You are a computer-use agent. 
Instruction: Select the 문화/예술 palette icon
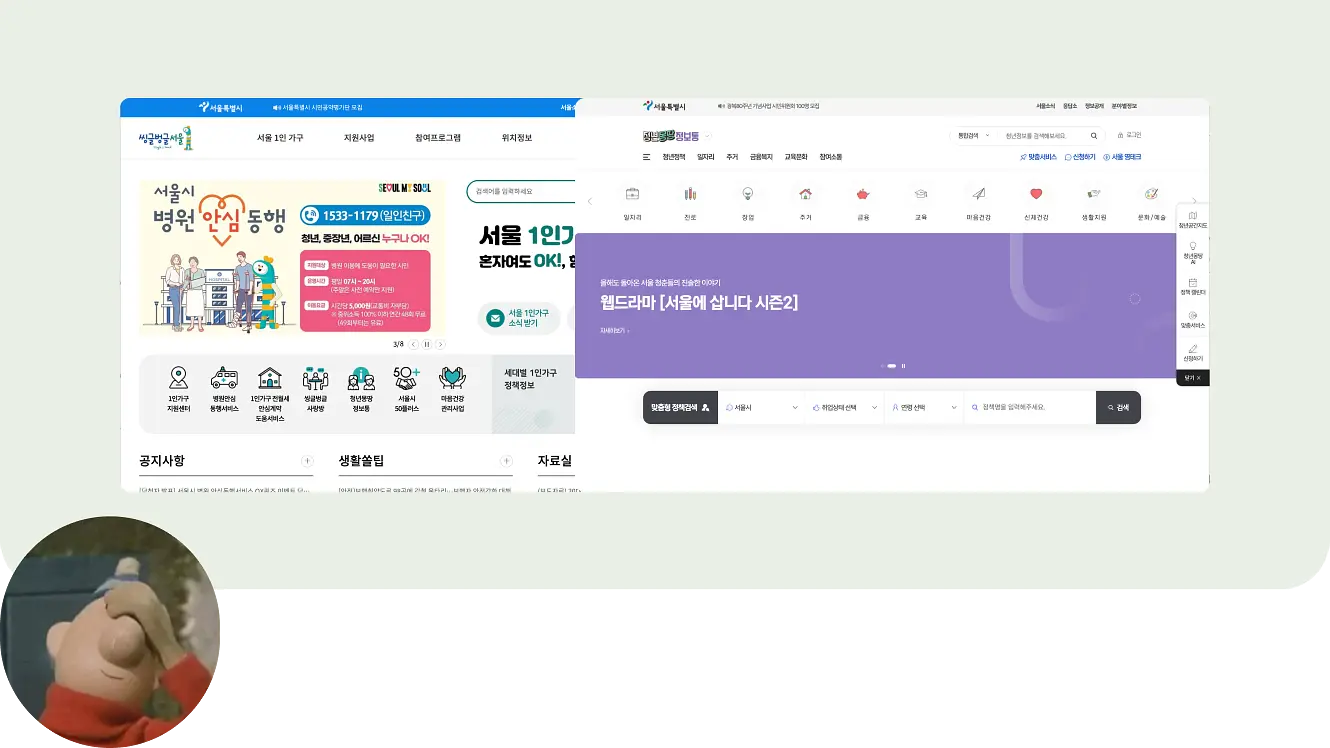1151,194
